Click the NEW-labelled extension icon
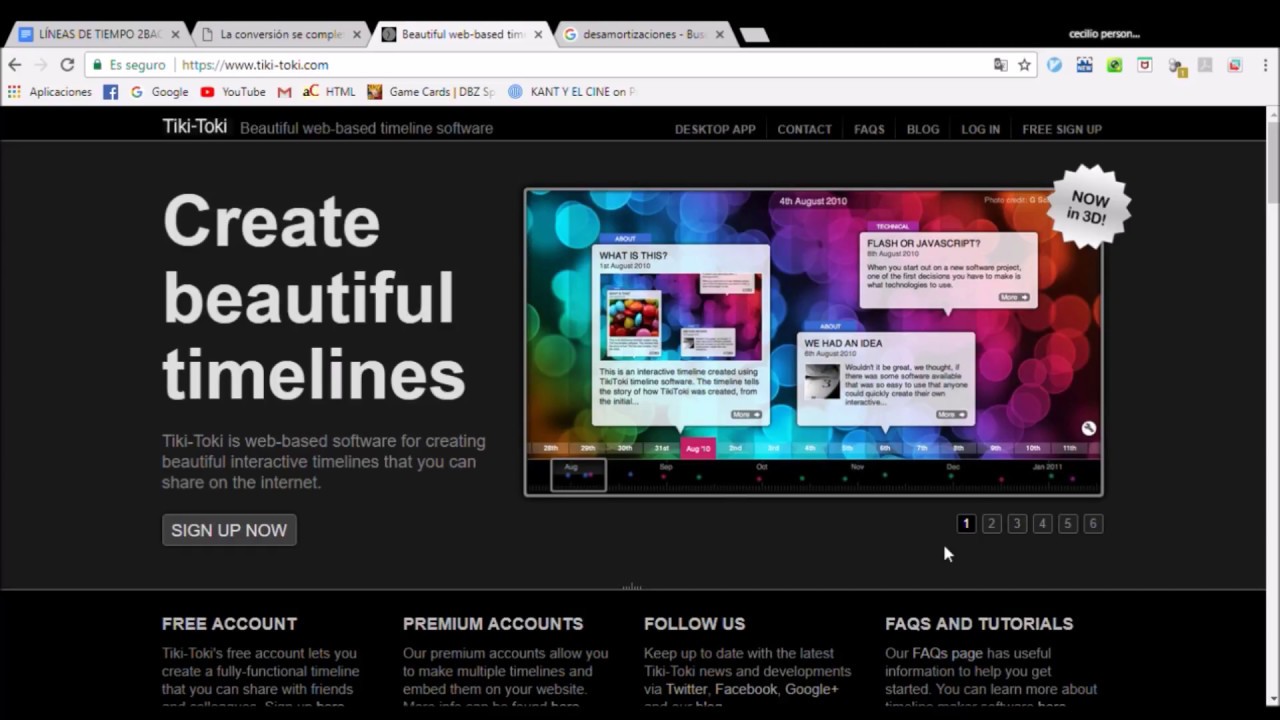Screen dimensions: 1280x720 (1084, 65)
